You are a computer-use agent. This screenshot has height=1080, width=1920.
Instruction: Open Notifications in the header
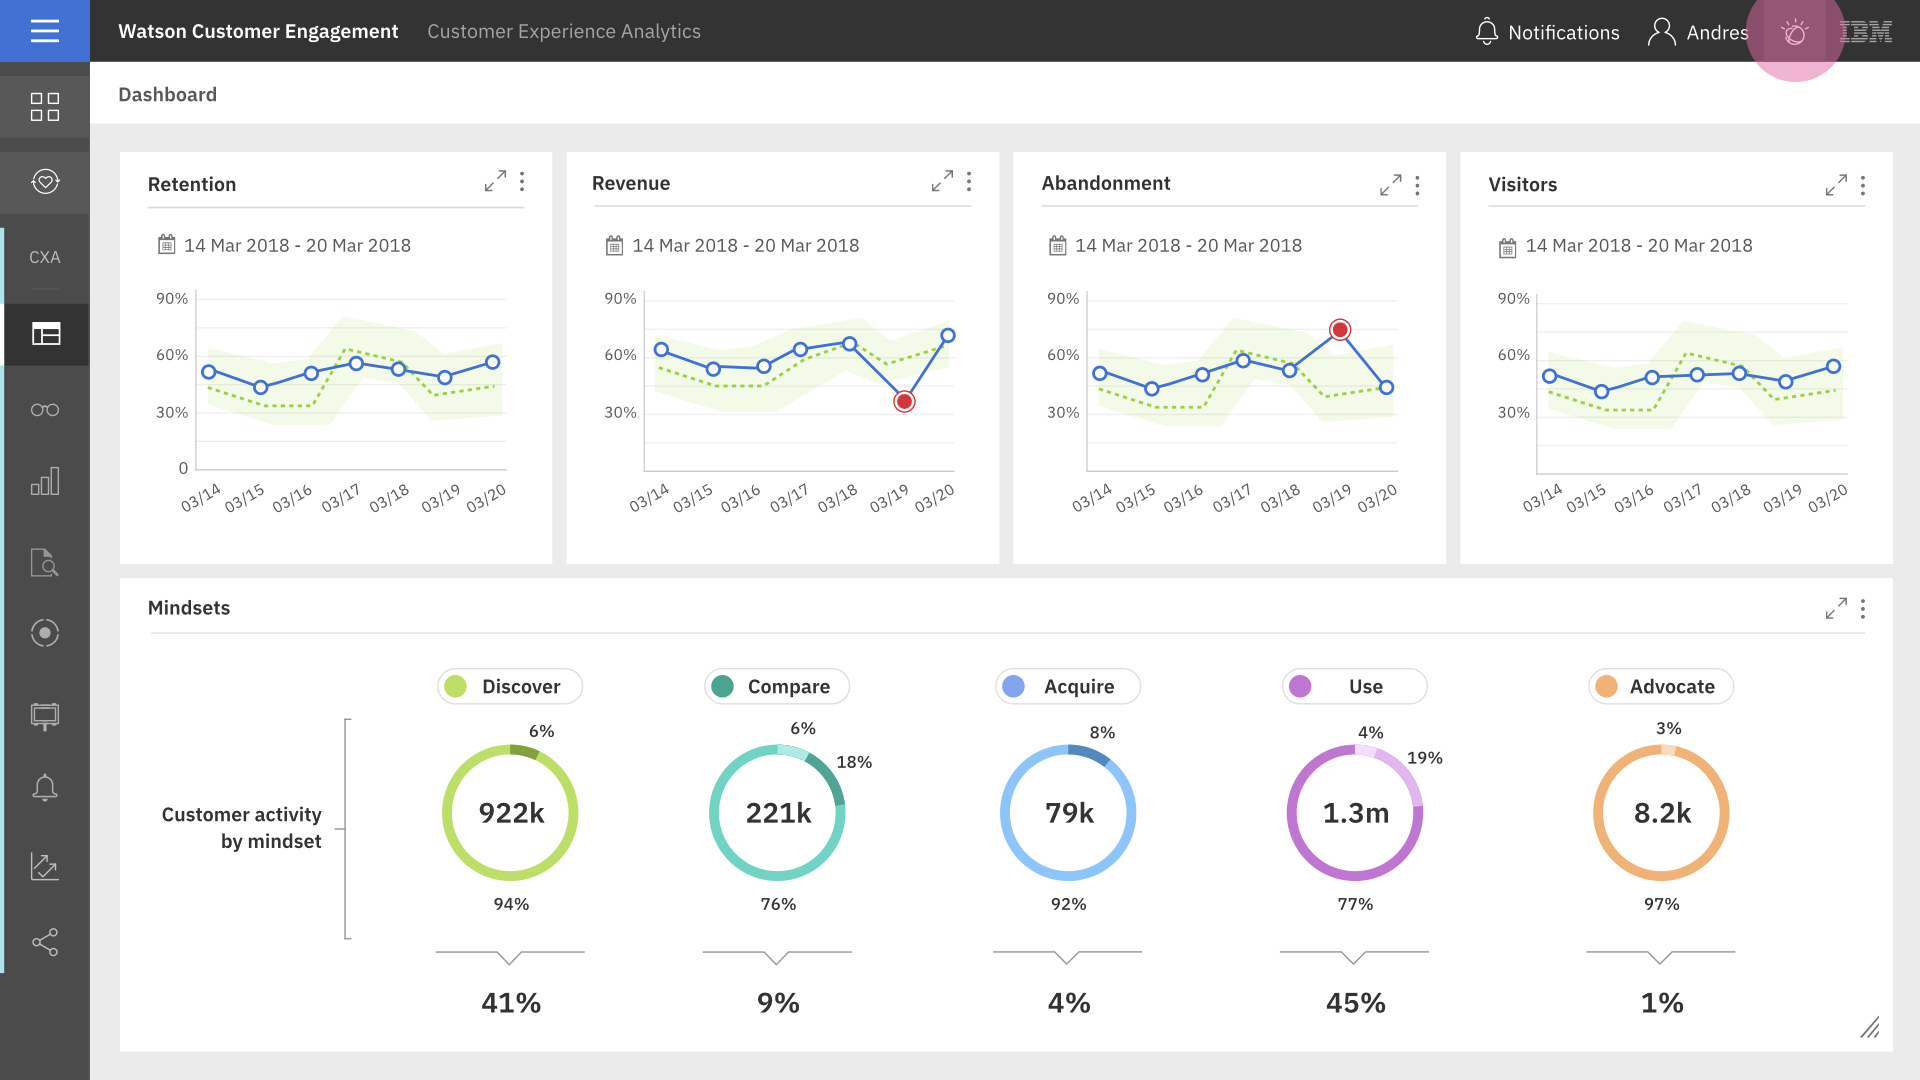pyautogui.click(x=1547, y=32)
